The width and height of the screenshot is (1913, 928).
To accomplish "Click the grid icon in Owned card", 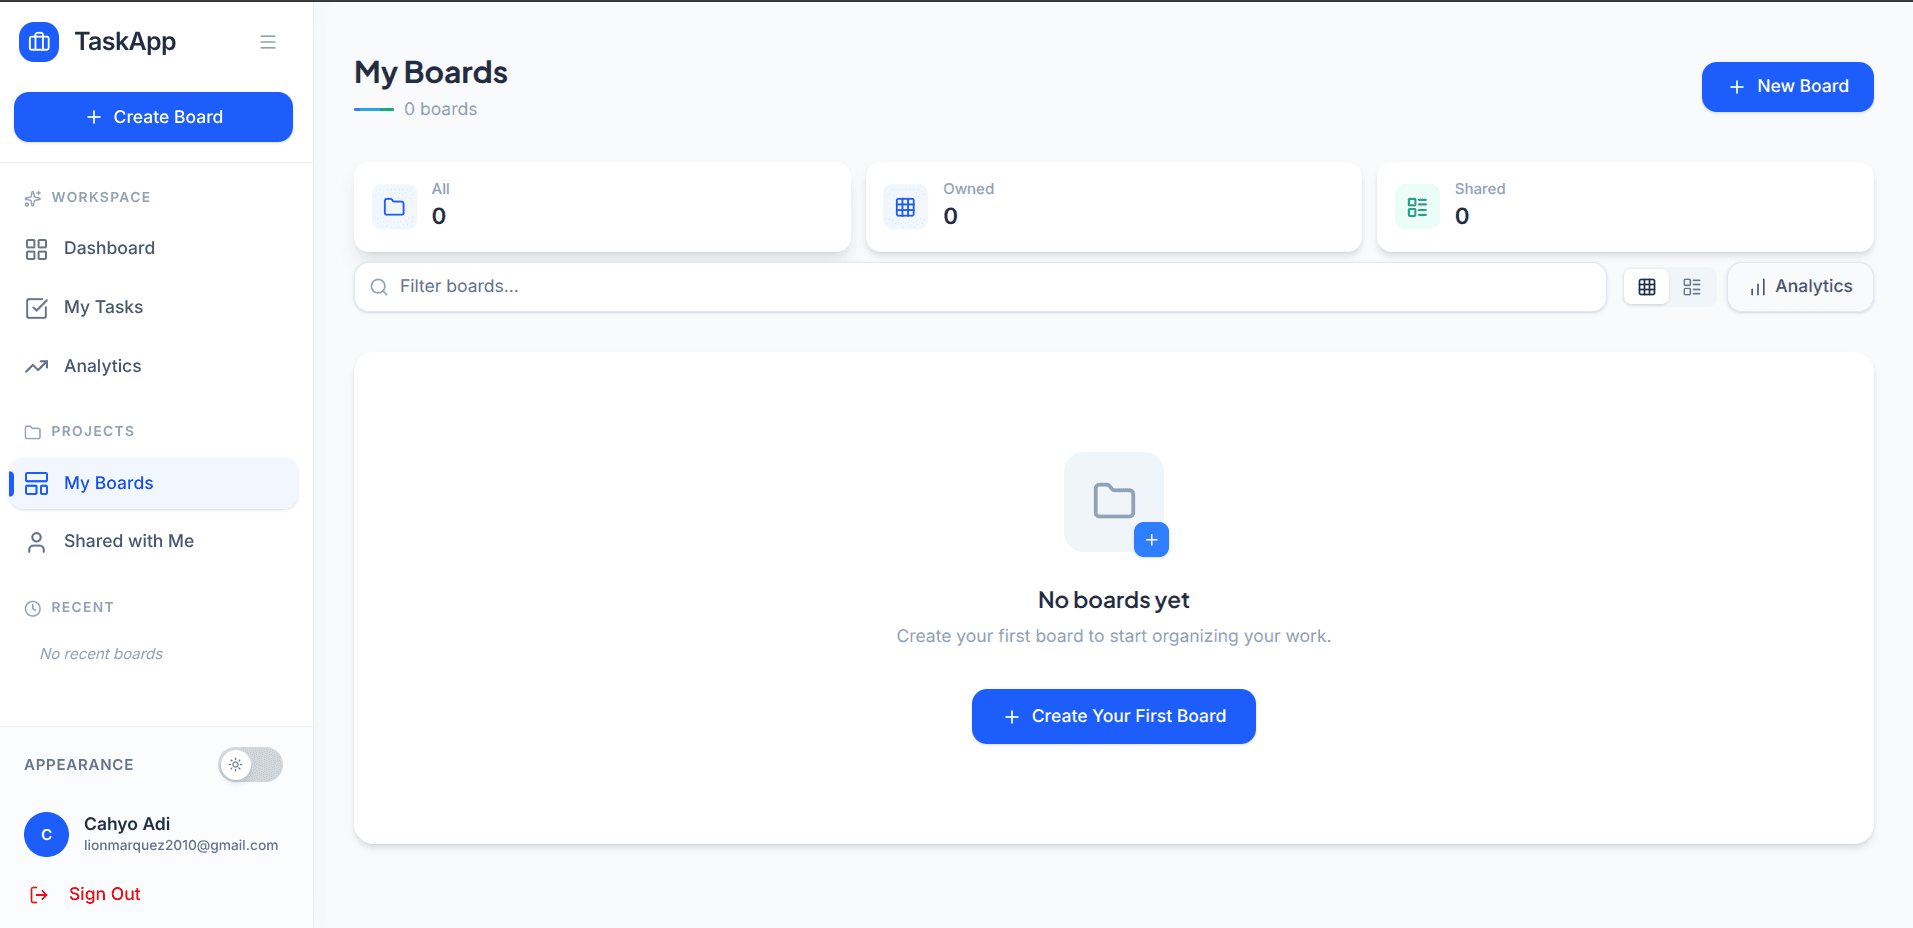I will pos(905,207).
